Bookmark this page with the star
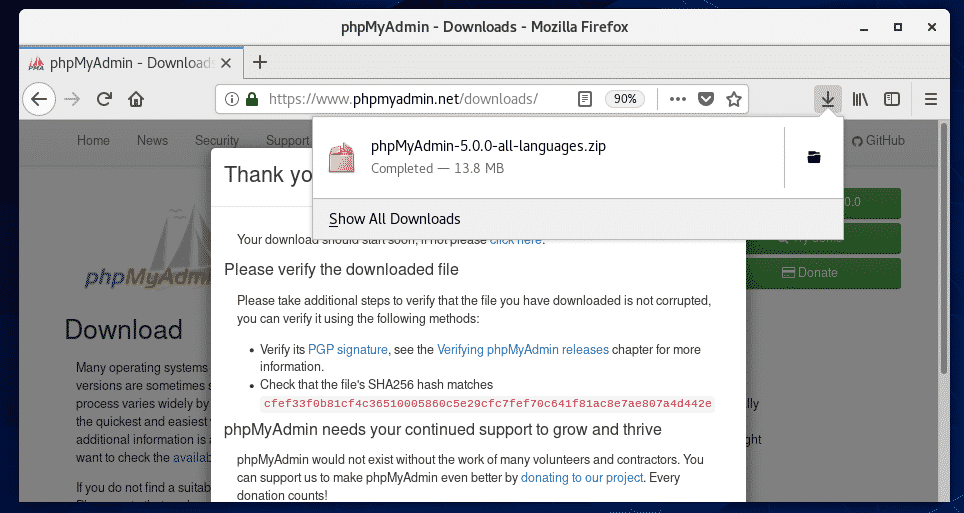This screenshot has height=513, width=964. (733, 99)
